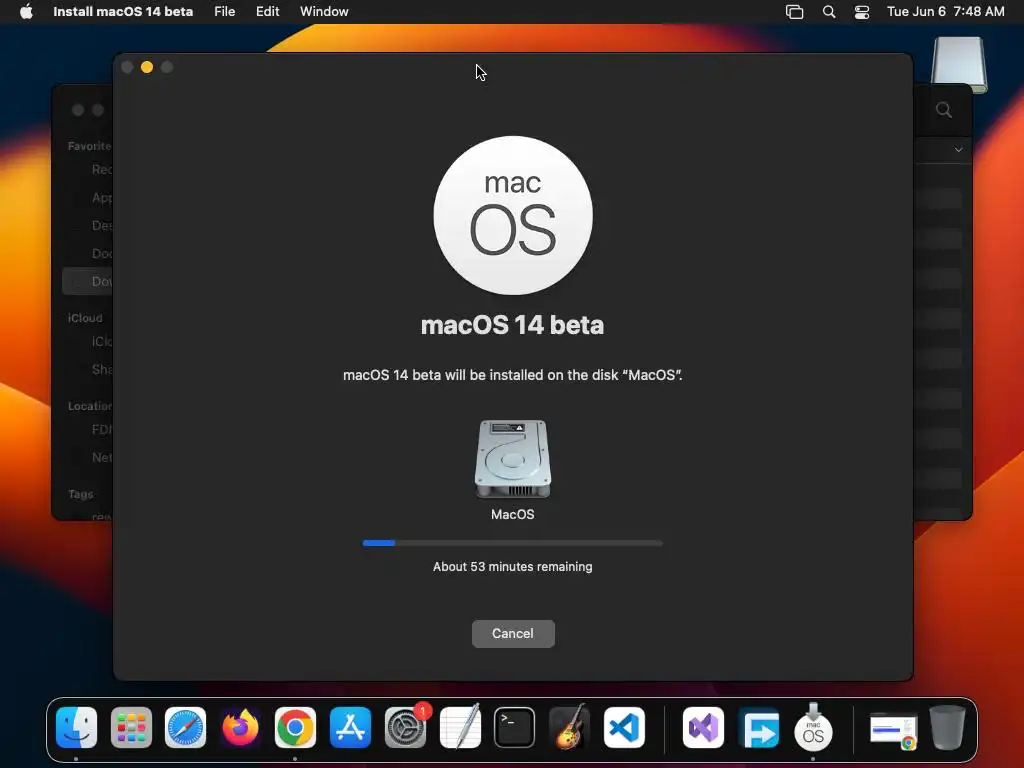Click the 'will be installed on the disk' message
This screenshot has width=1024, height=768.
pos(513,375)
